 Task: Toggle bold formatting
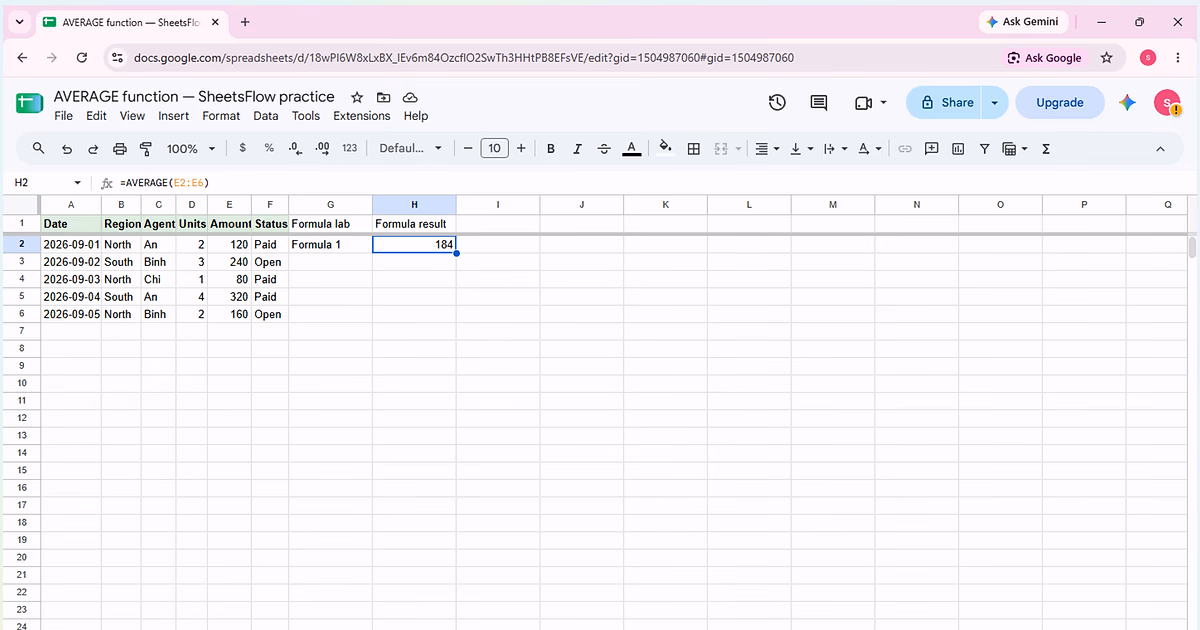point(551,148)
